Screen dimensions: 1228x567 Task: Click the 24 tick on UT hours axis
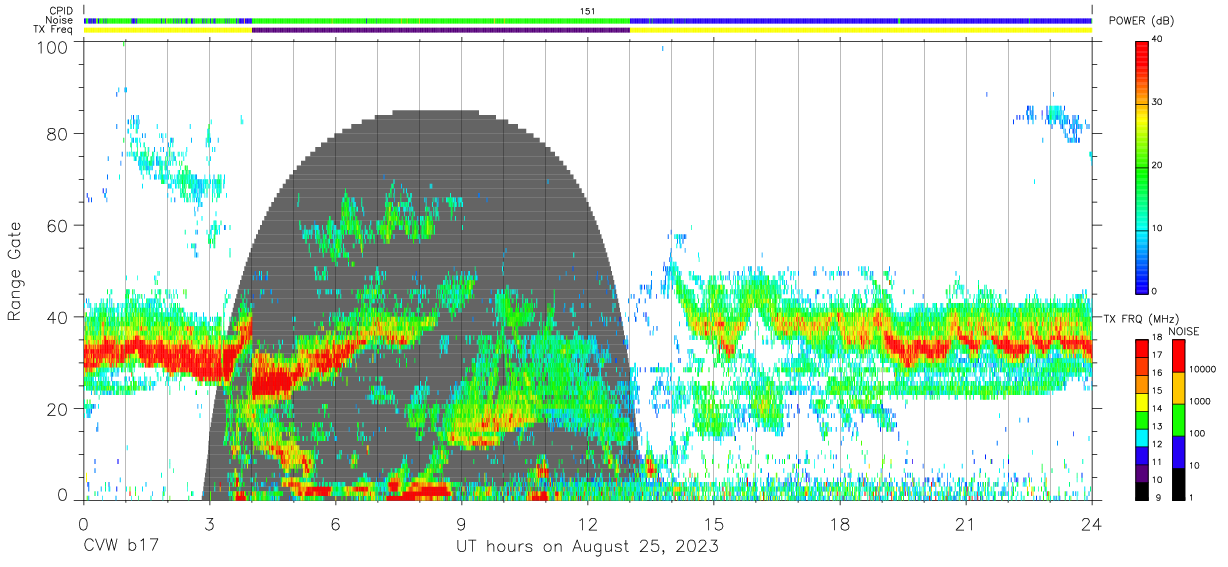1091,524
